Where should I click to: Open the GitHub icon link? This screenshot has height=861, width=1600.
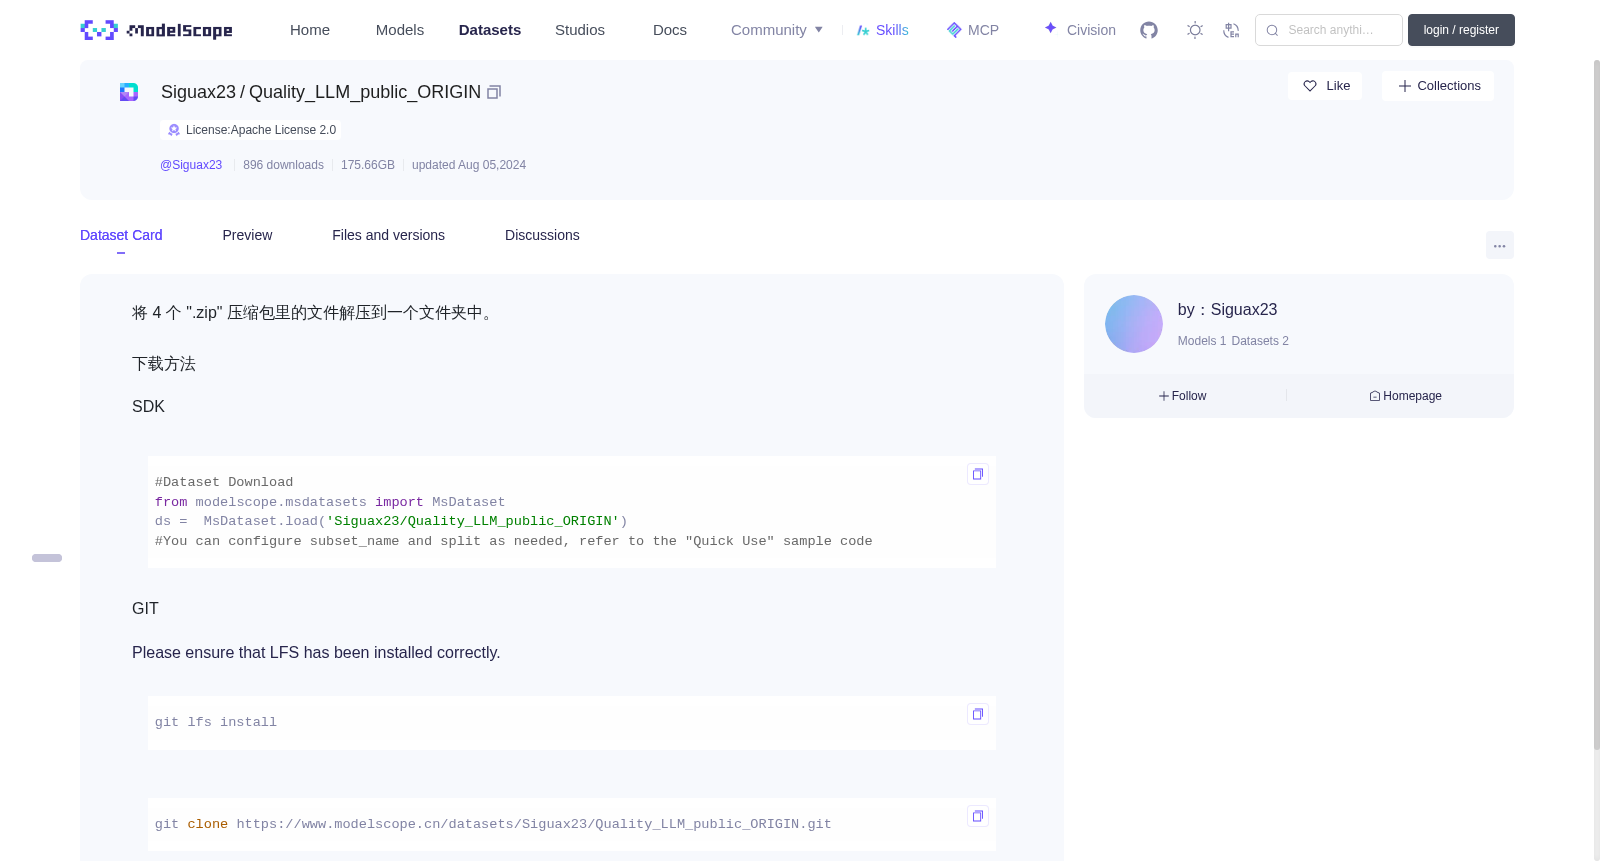coord(1149,30)
